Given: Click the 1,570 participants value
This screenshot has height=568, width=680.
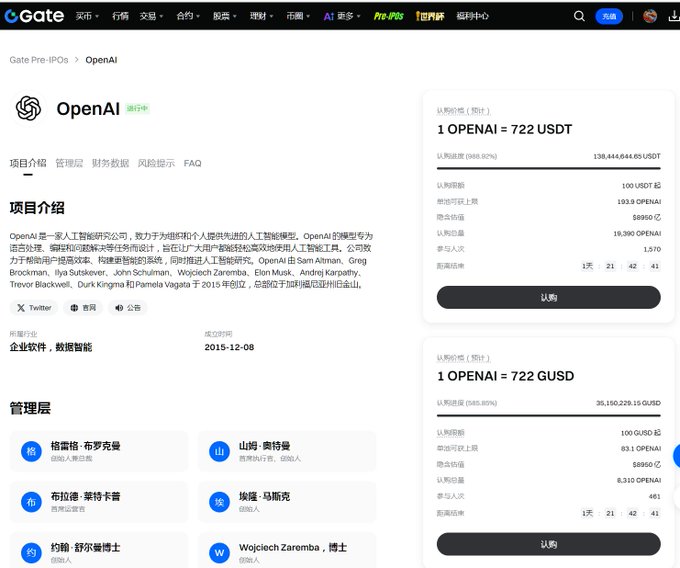Looking at the screenshot, I should (x=652, y=249).
